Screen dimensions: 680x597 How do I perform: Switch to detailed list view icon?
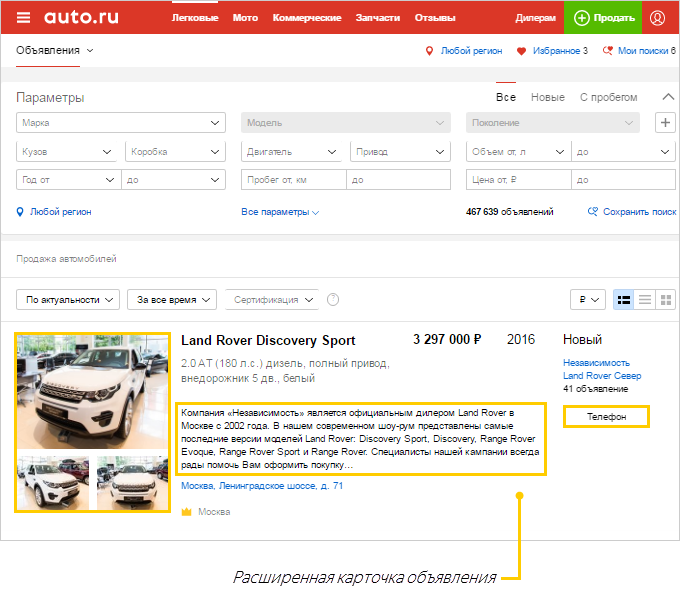tap(623, 299)
